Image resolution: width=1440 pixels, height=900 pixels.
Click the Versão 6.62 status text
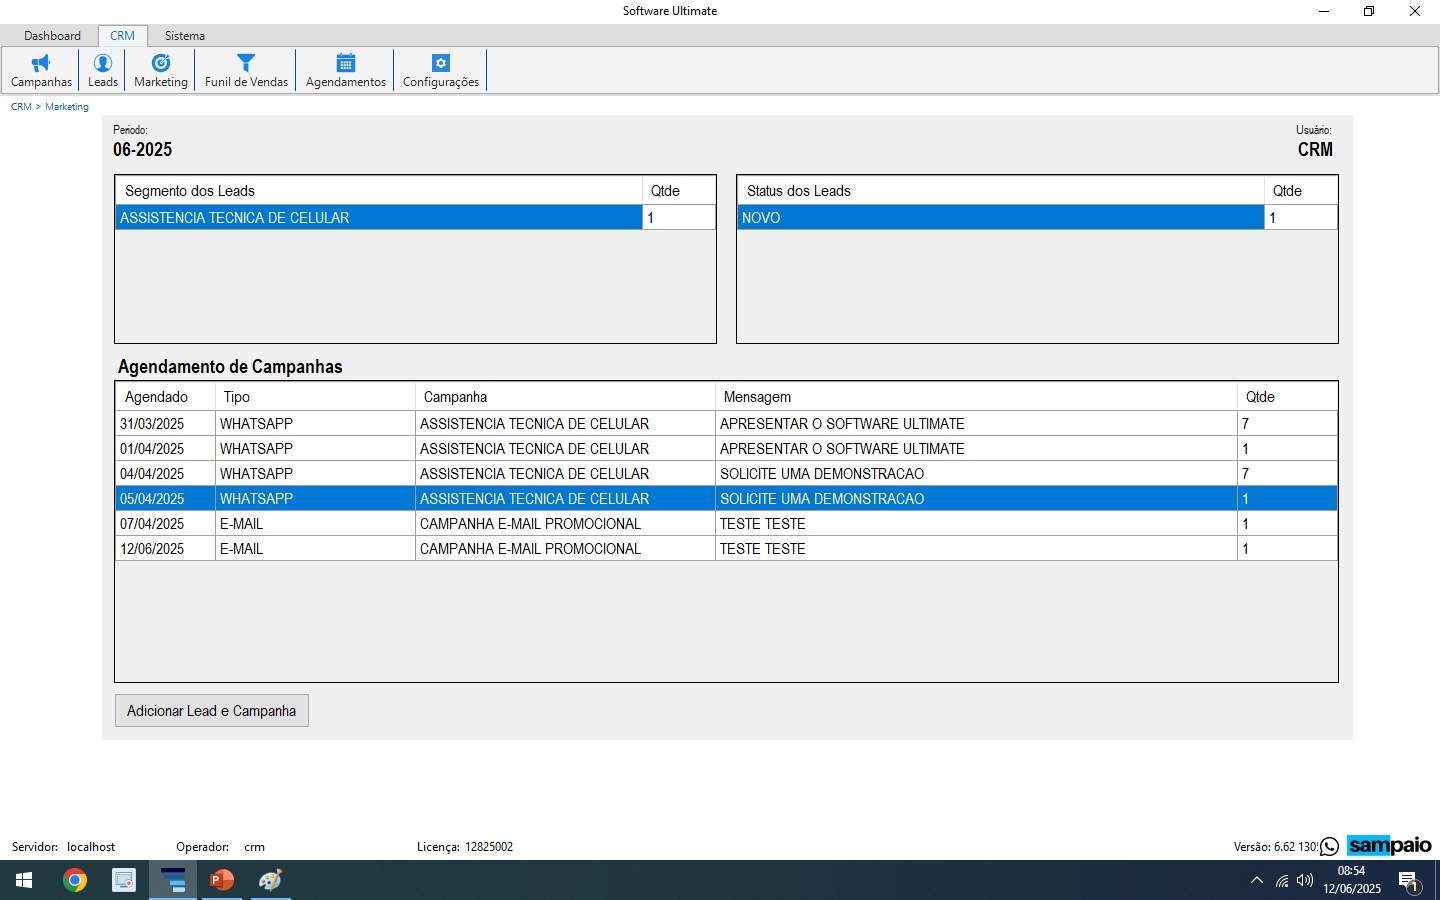click(x=1275, y=847)
